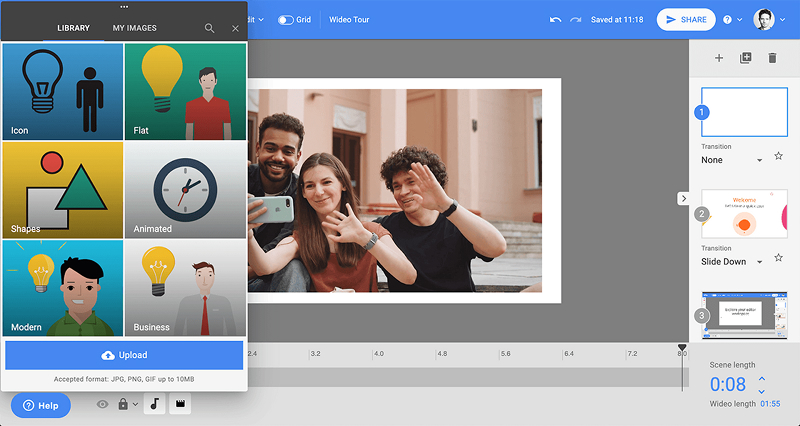This screenshot has width=800, height=426.
Task: Open the music note audio track
Action: (154, 405)
